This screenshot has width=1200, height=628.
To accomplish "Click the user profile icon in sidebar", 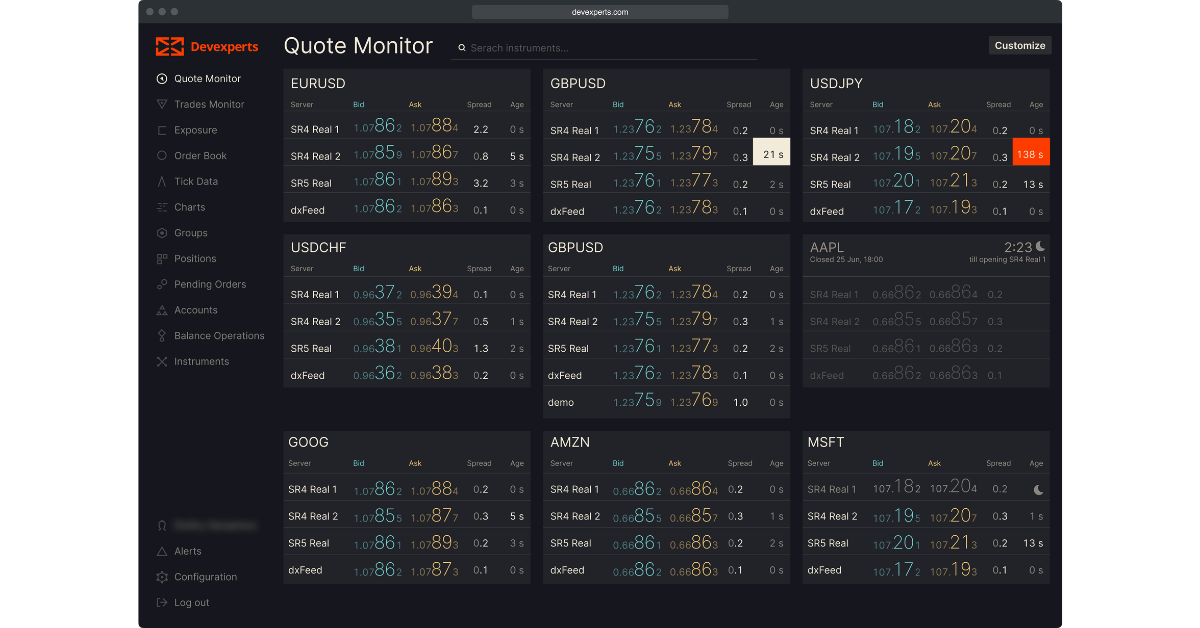I will coord(162,525).
